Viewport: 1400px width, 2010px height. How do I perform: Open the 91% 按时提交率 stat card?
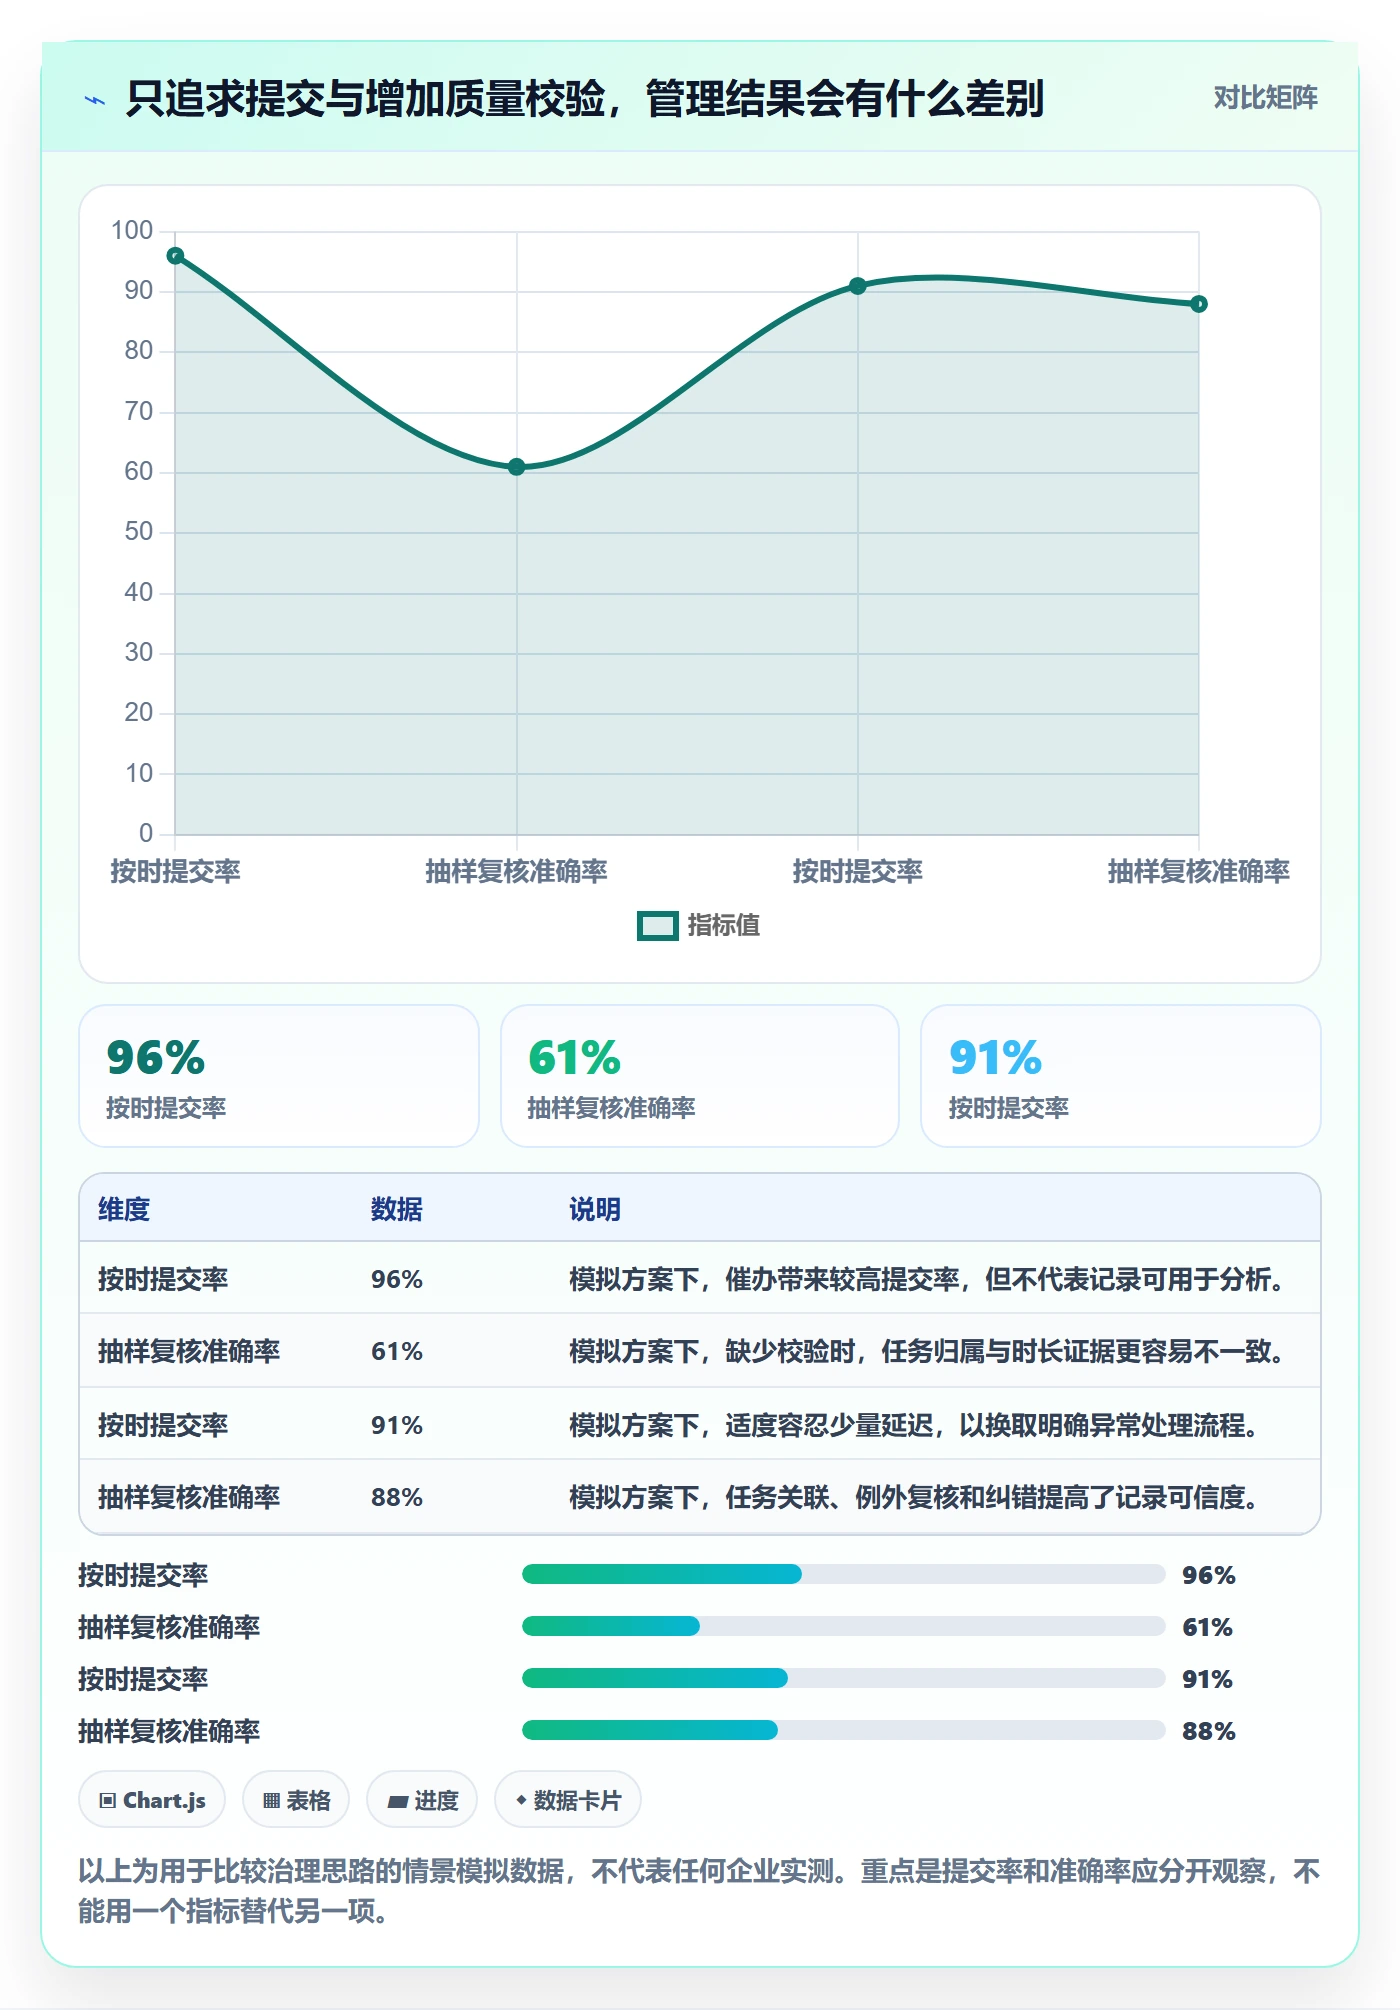[1120, 1076]
